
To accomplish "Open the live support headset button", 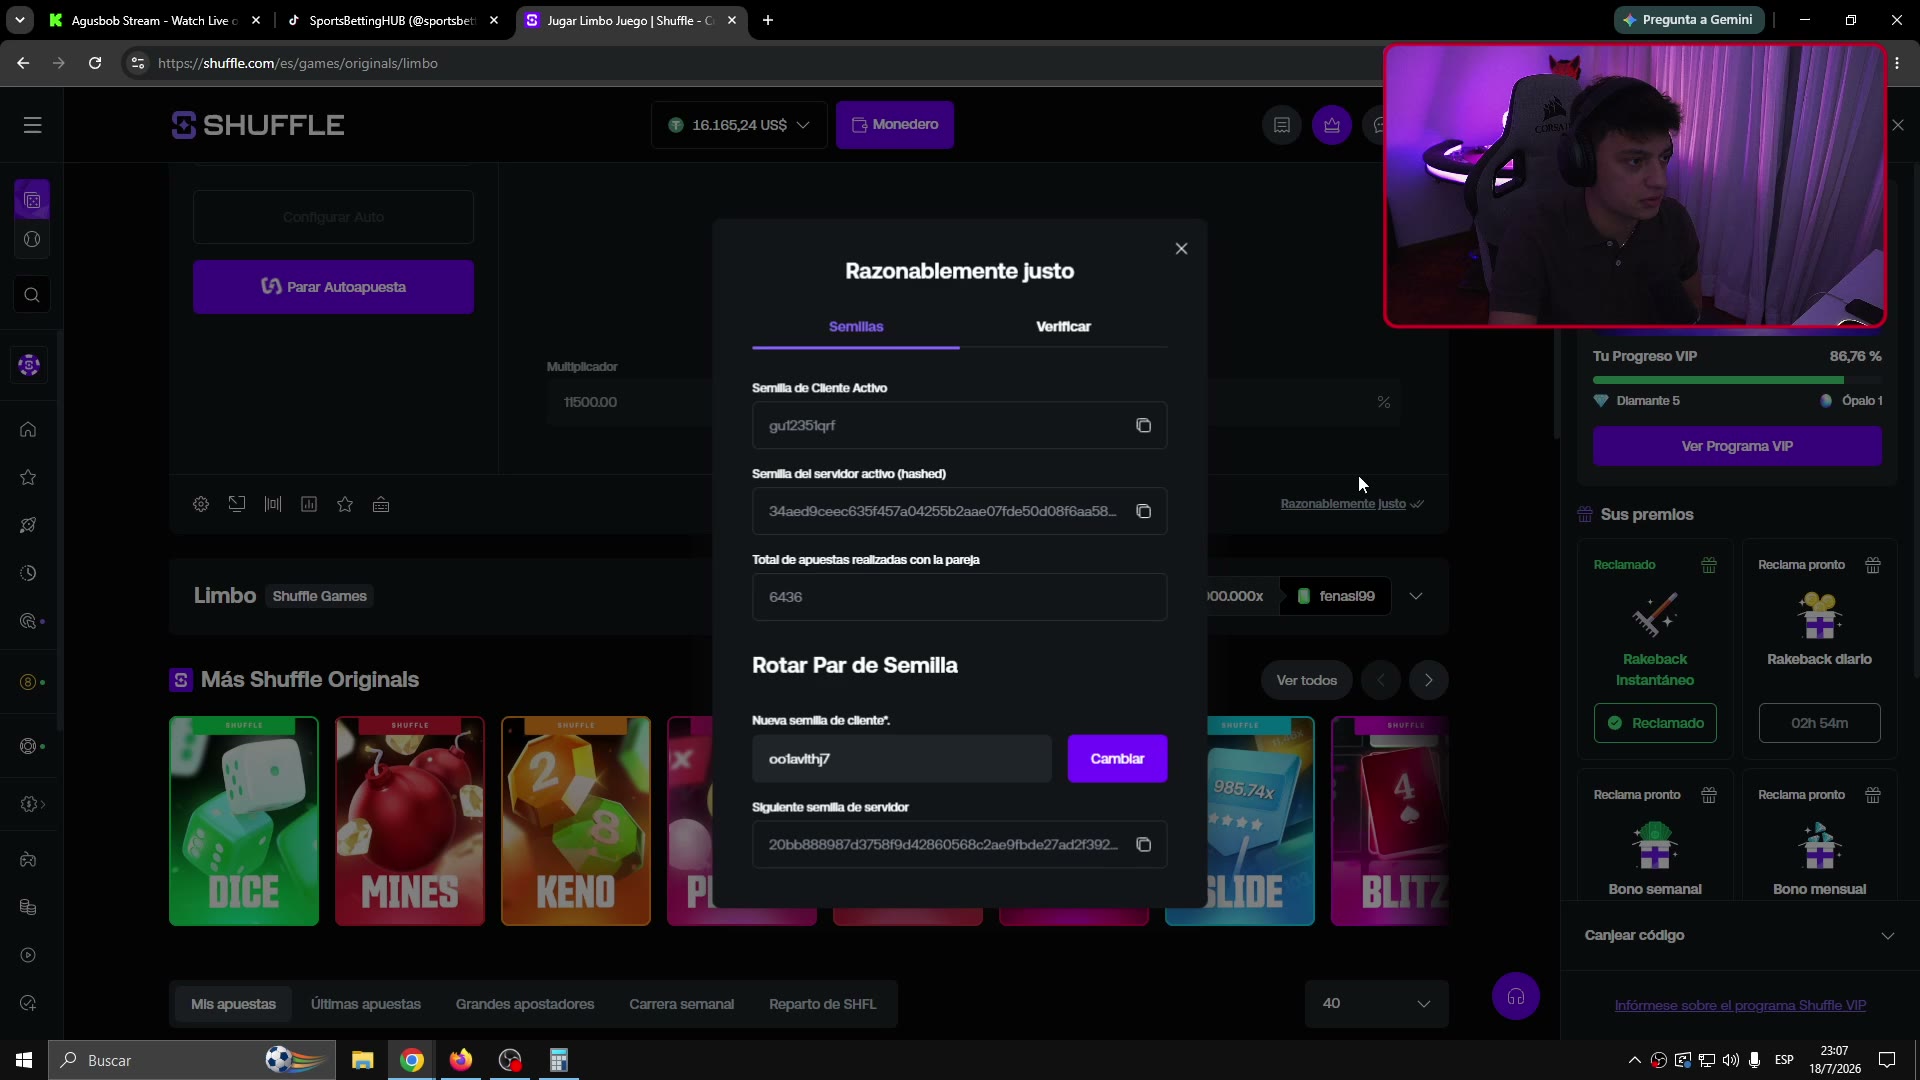I will pyautogui.click(x=1516, y=996).
